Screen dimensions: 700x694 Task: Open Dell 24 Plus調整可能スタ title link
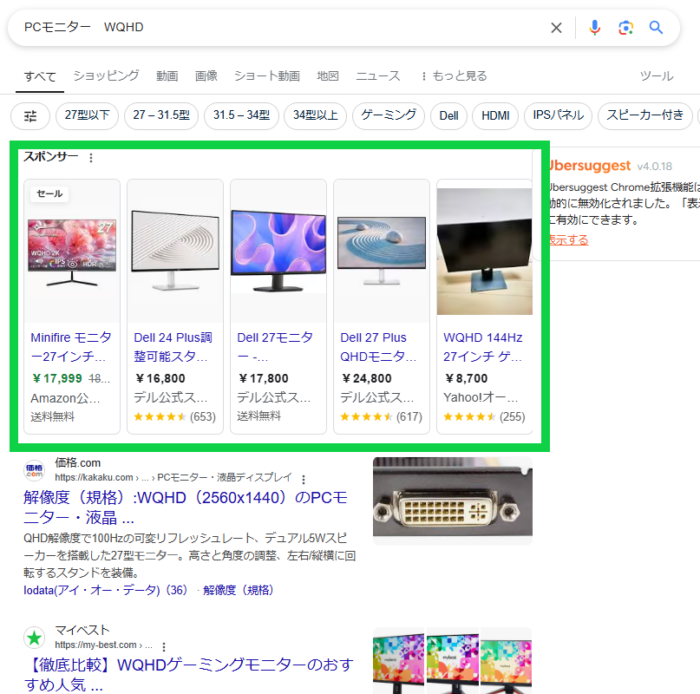(x=173, y=347)
